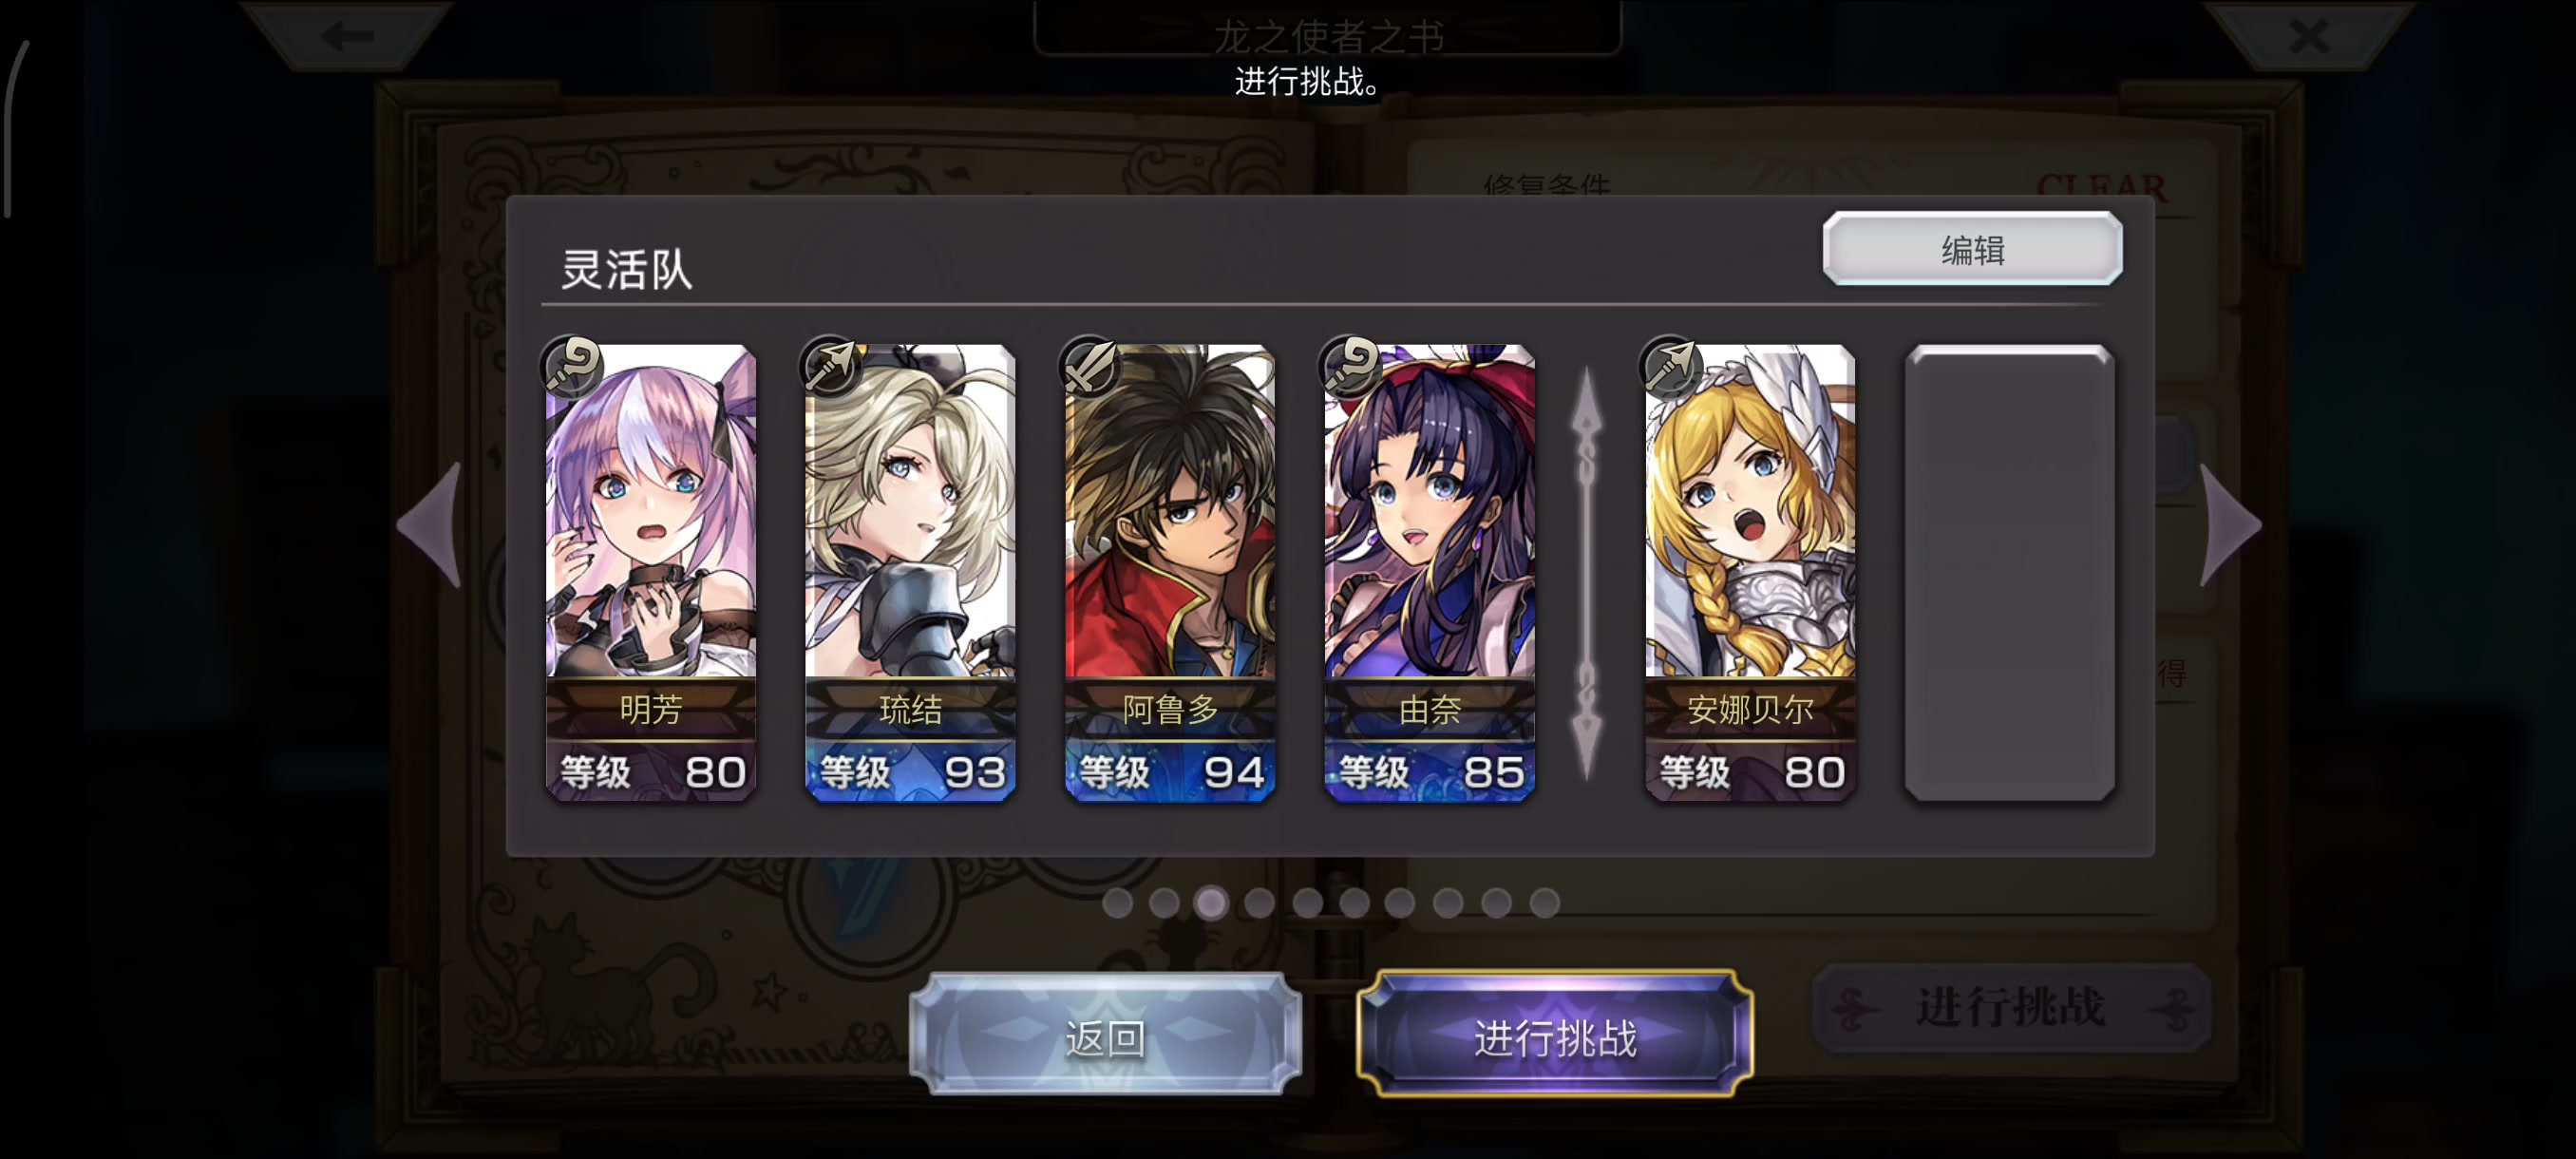Select the highlighted third team page dot
The height and width of the screenshot is (1159, 2576).
point(1211,903)
